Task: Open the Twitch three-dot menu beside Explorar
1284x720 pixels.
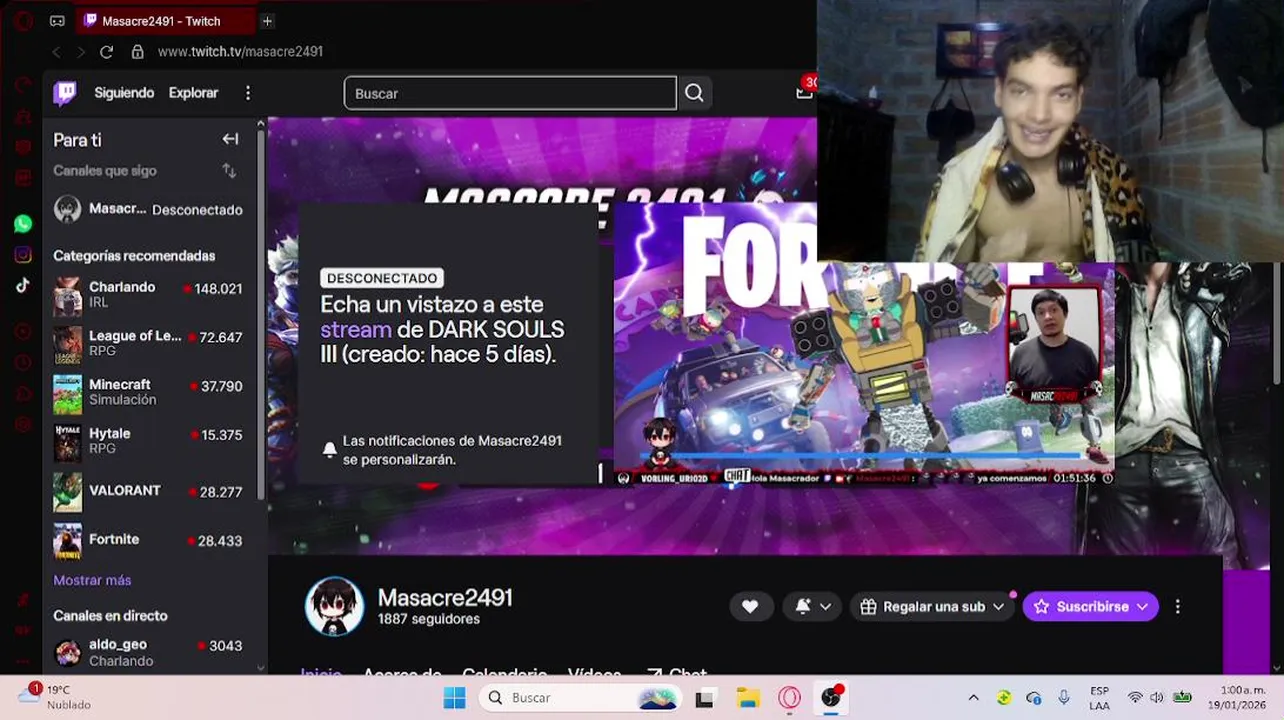Action: (x=248, y=93)
